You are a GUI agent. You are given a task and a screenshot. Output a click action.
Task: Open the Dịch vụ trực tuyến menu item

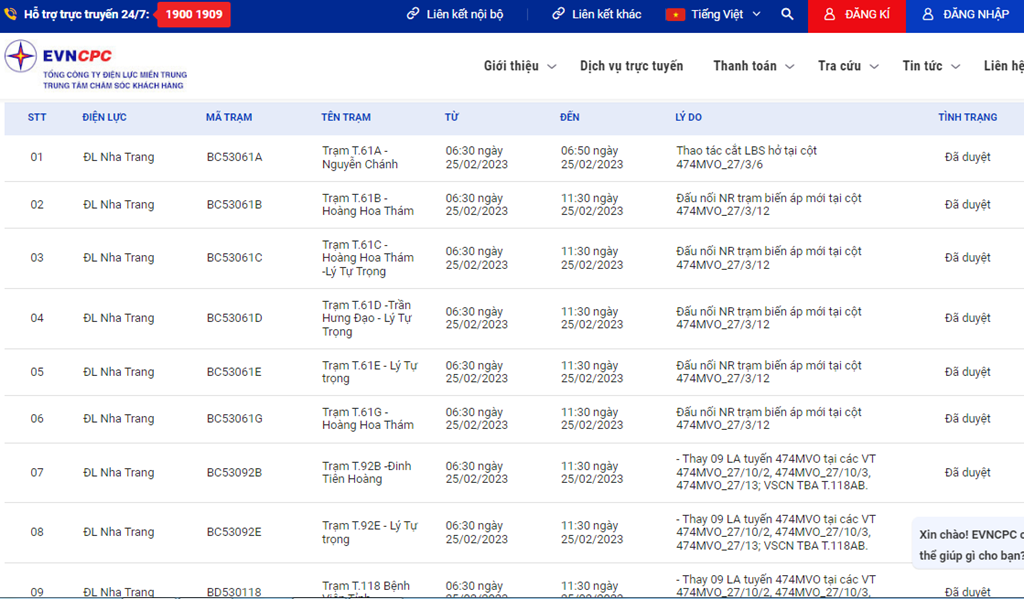click(x=631, y=66)
